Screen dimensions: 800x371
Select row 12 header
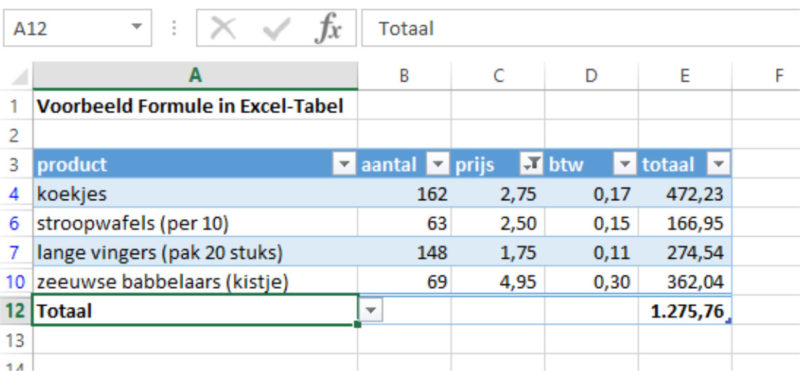(x=16, y=310)
